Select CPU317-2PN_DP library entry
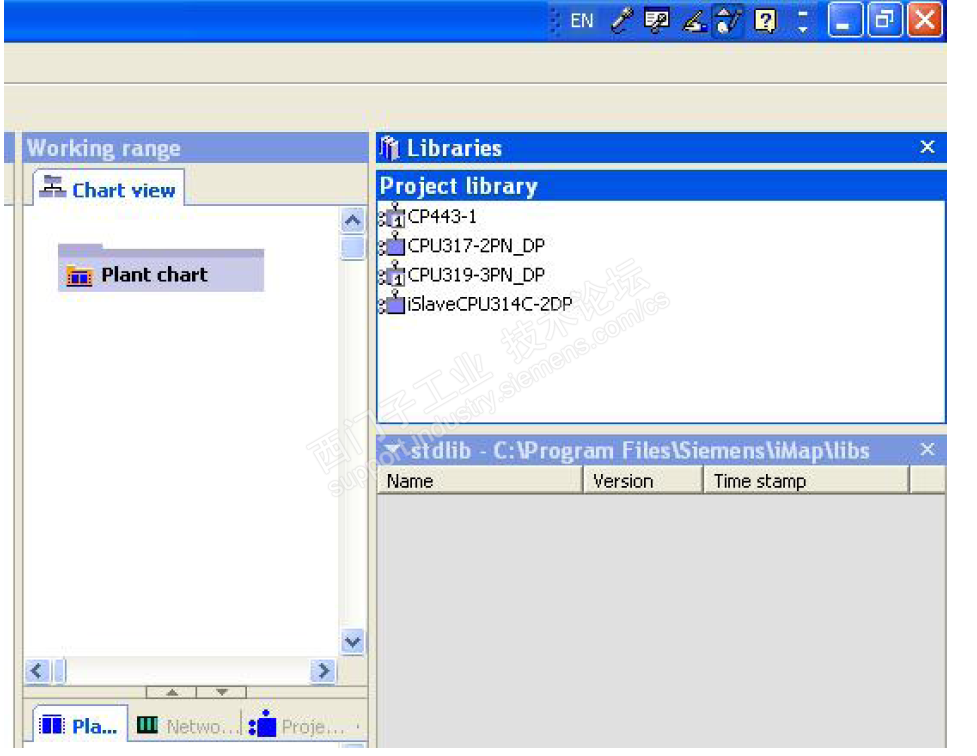Image resolution: width=977 pixels, height=756 pixels. [x=476, y=246]
